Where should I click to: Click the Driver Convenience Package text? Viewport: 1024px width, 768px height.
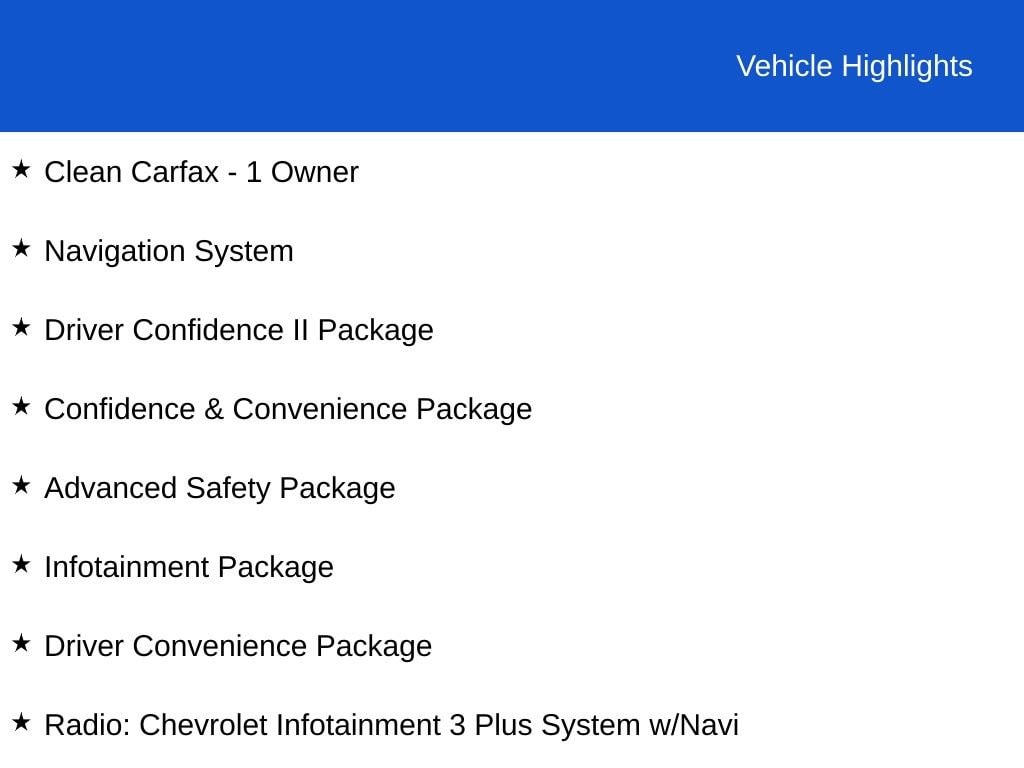click(x=238, y=647)
